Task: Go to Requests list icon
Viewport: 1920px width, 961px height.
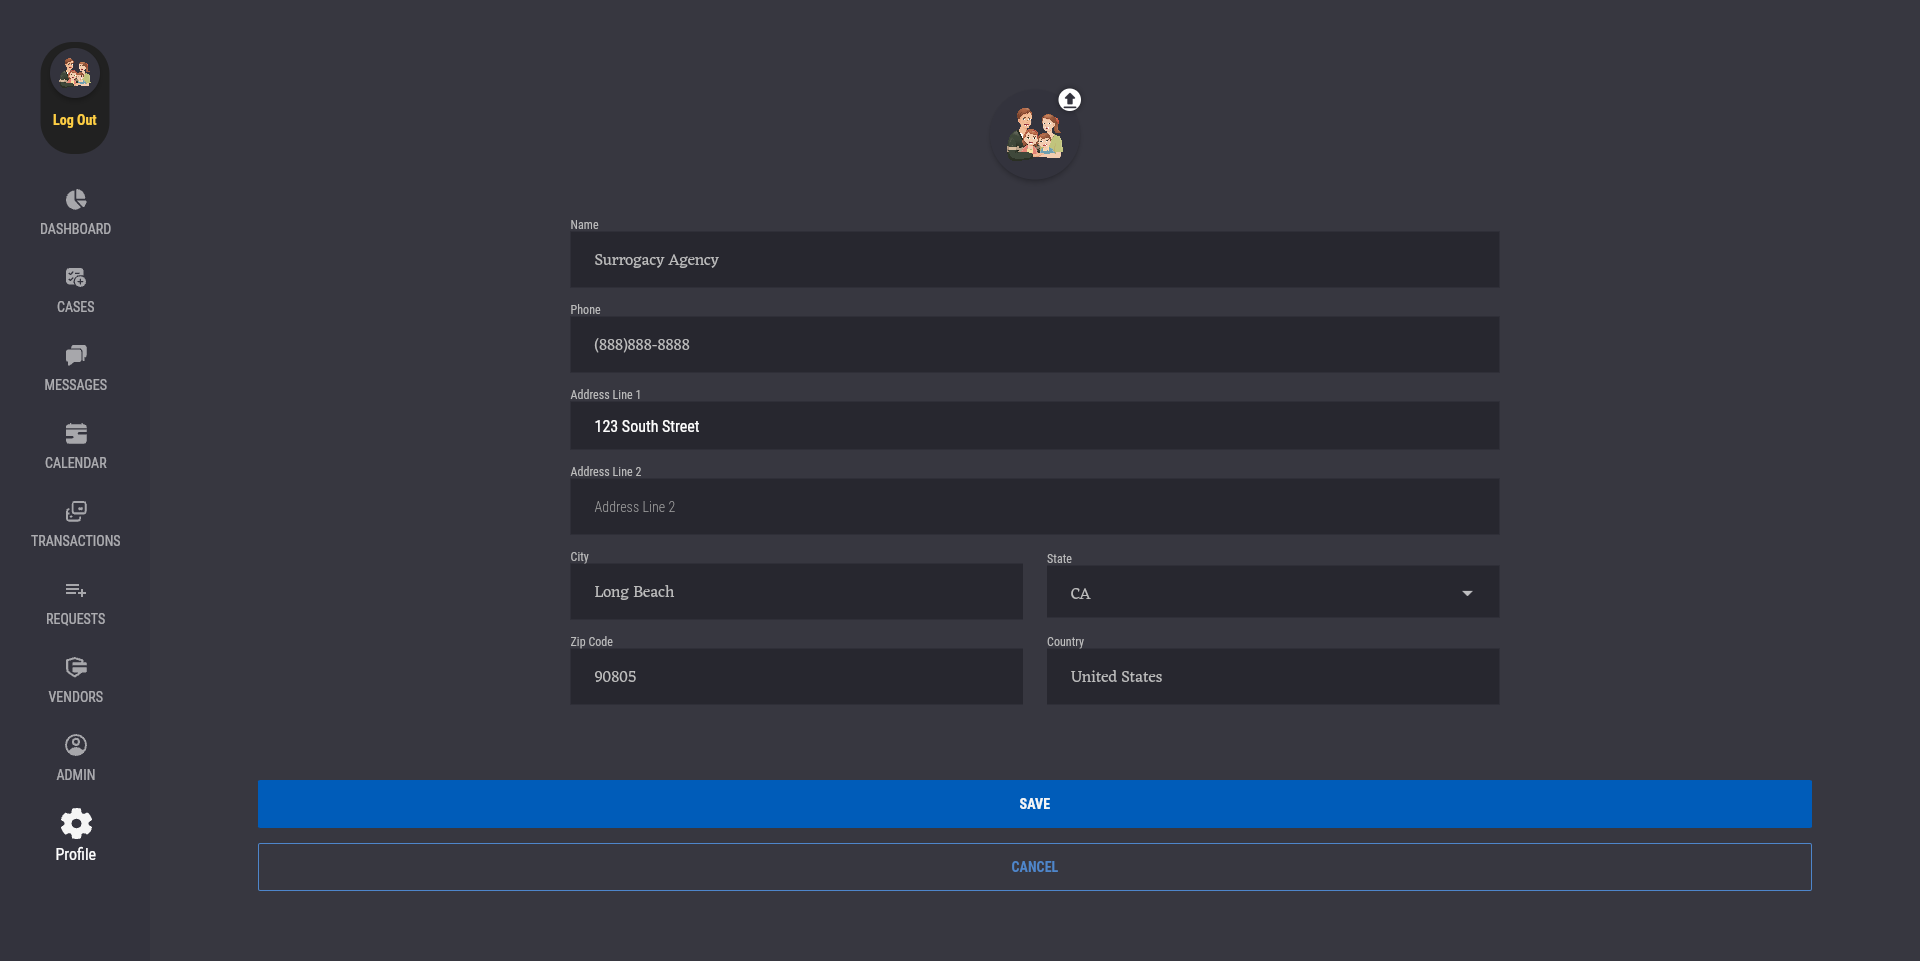Action: 76,590
